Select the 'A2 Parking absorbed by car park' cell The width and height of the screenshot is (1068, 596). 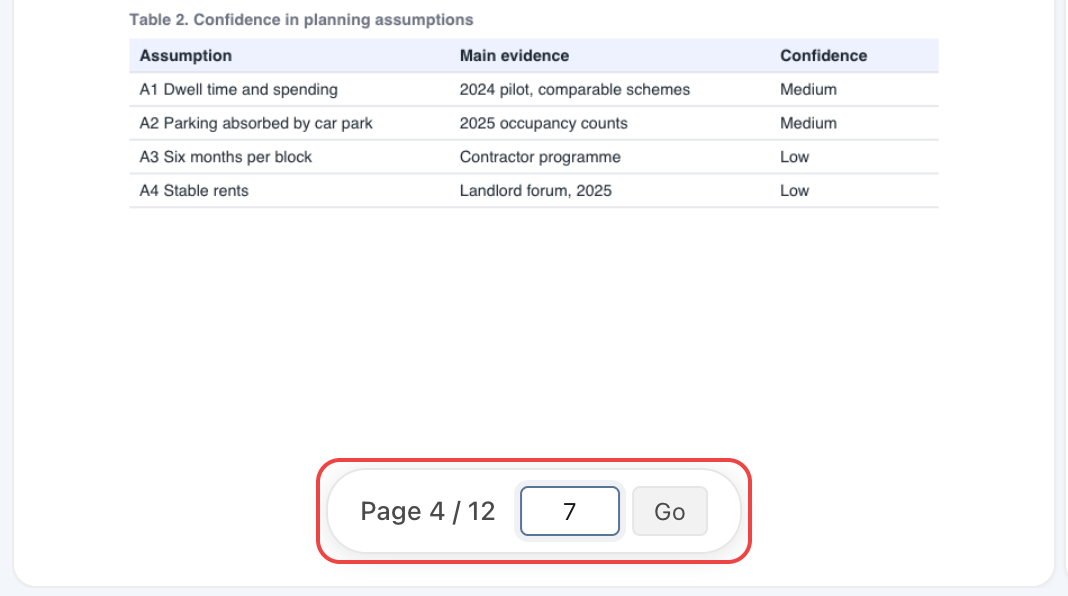(256, 123)
